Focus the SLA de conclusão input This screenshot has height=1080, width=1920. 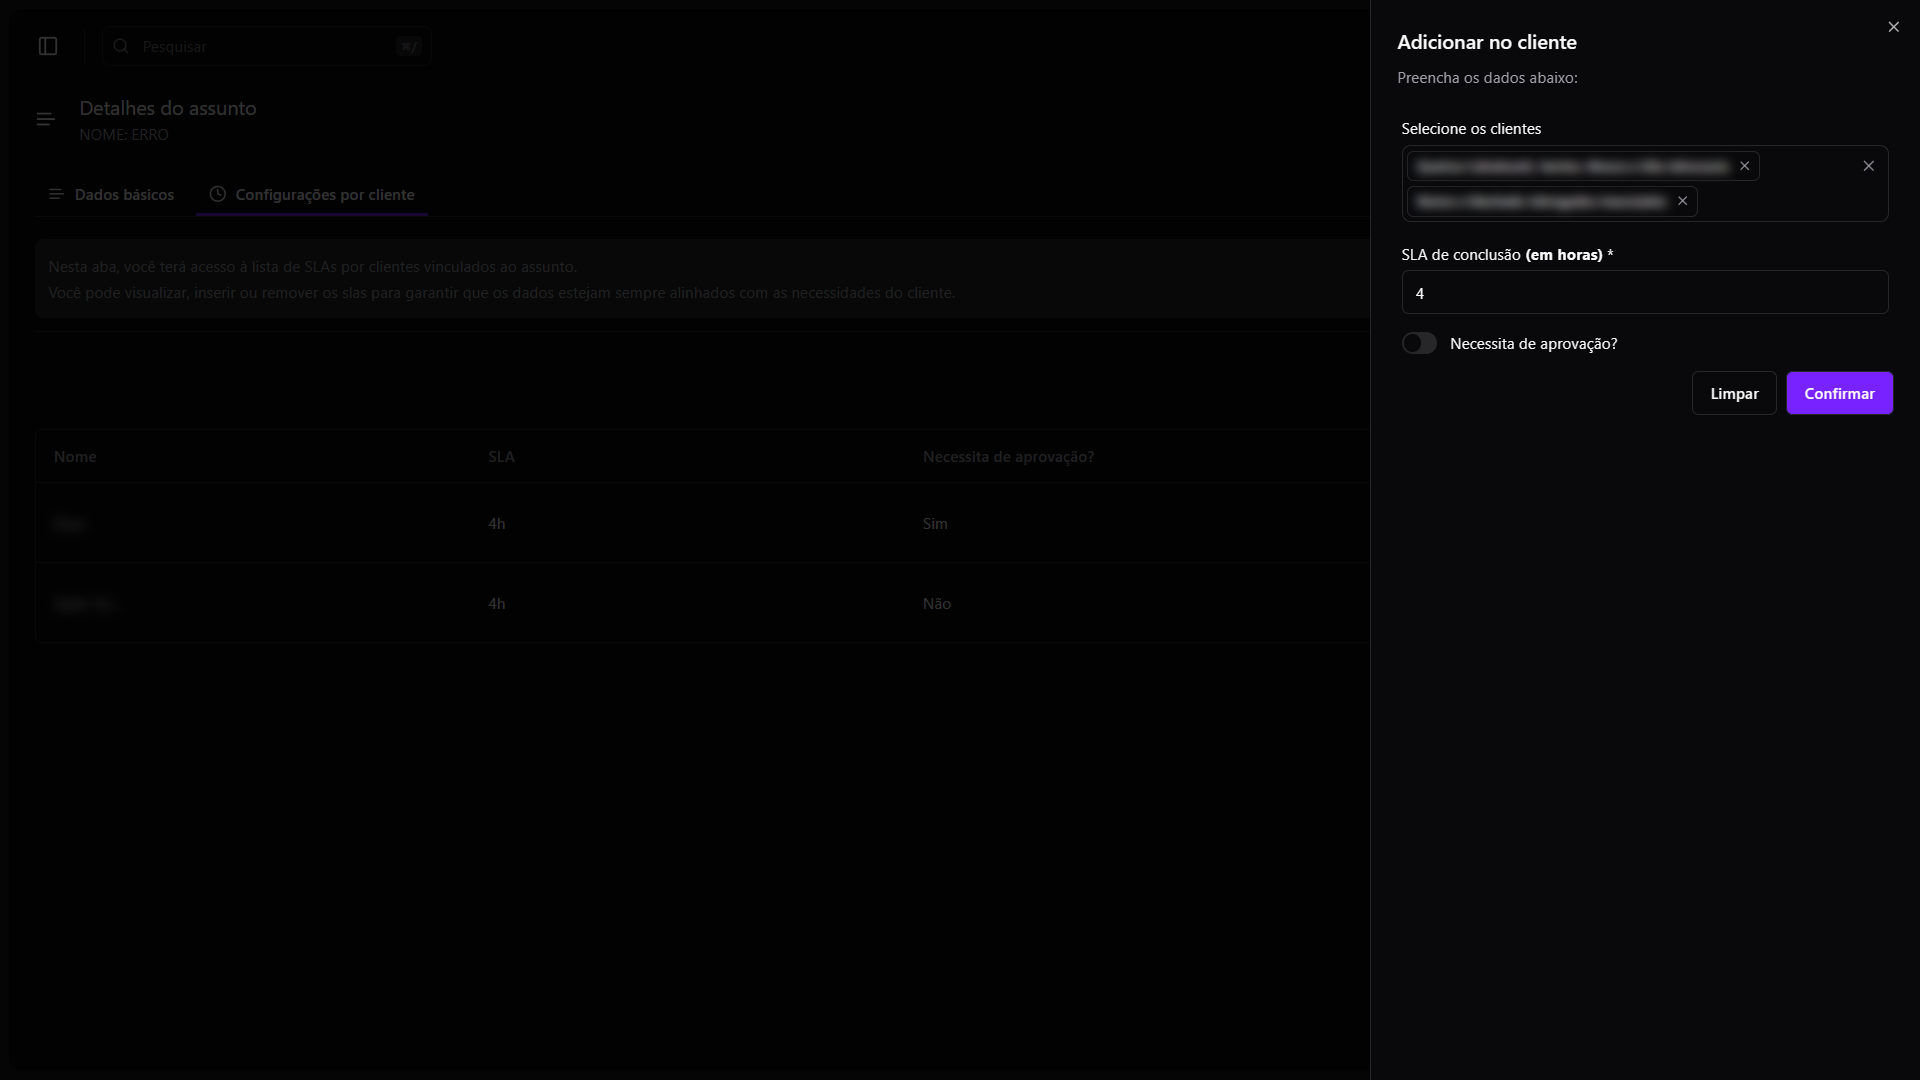[x=1644, y=293]
